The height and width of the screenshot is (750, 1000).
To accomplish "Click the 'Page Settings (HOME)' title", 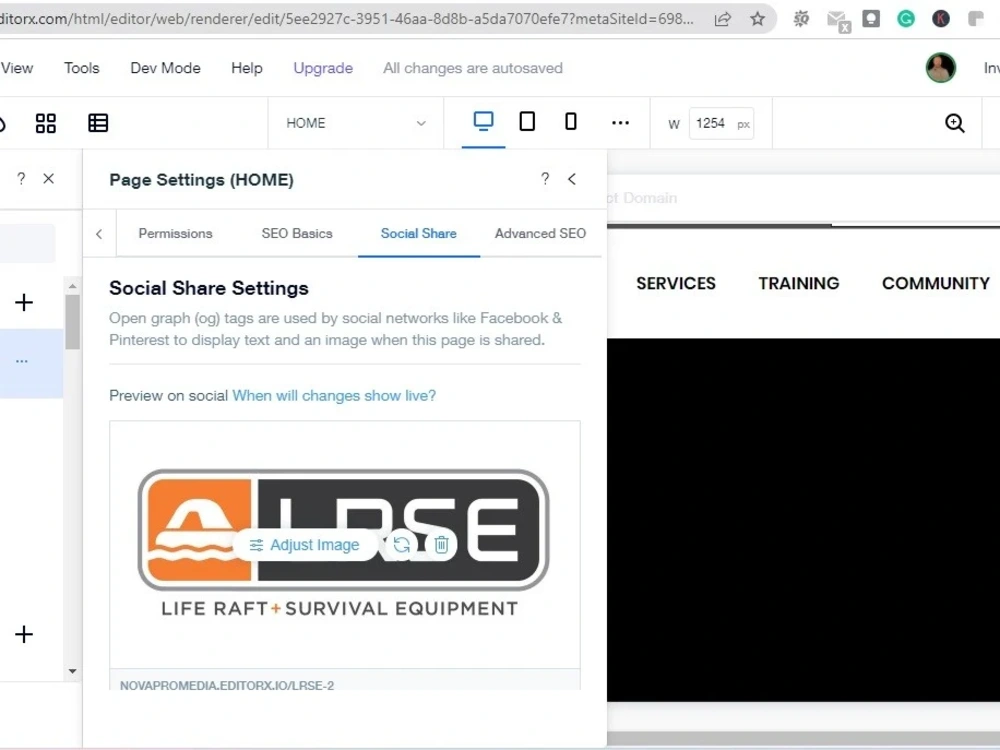I will 202,180.
